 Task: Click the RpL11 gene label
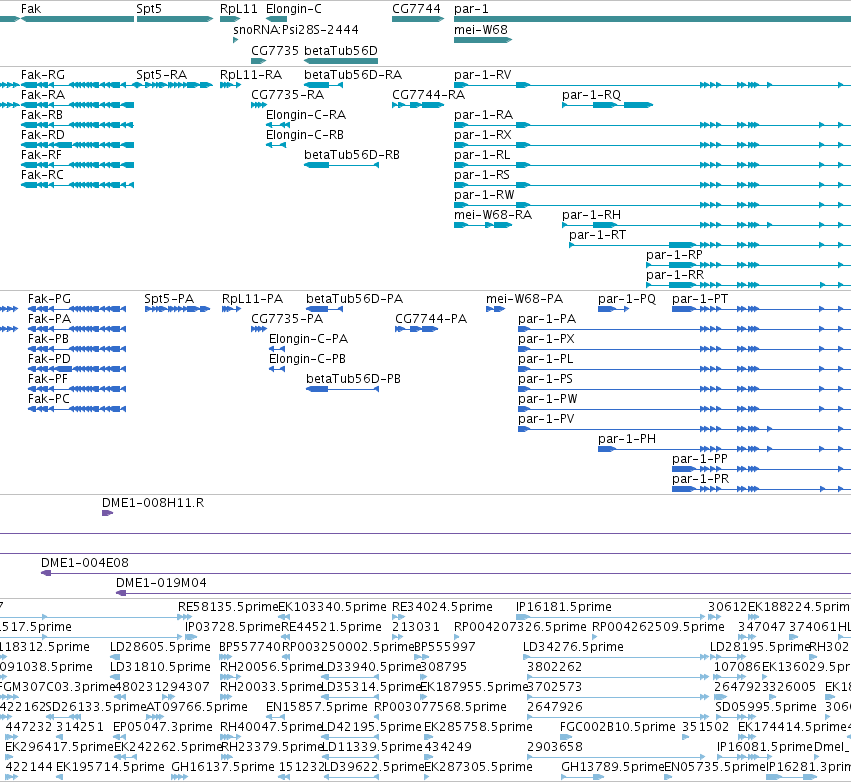click(x=239, y=9)
